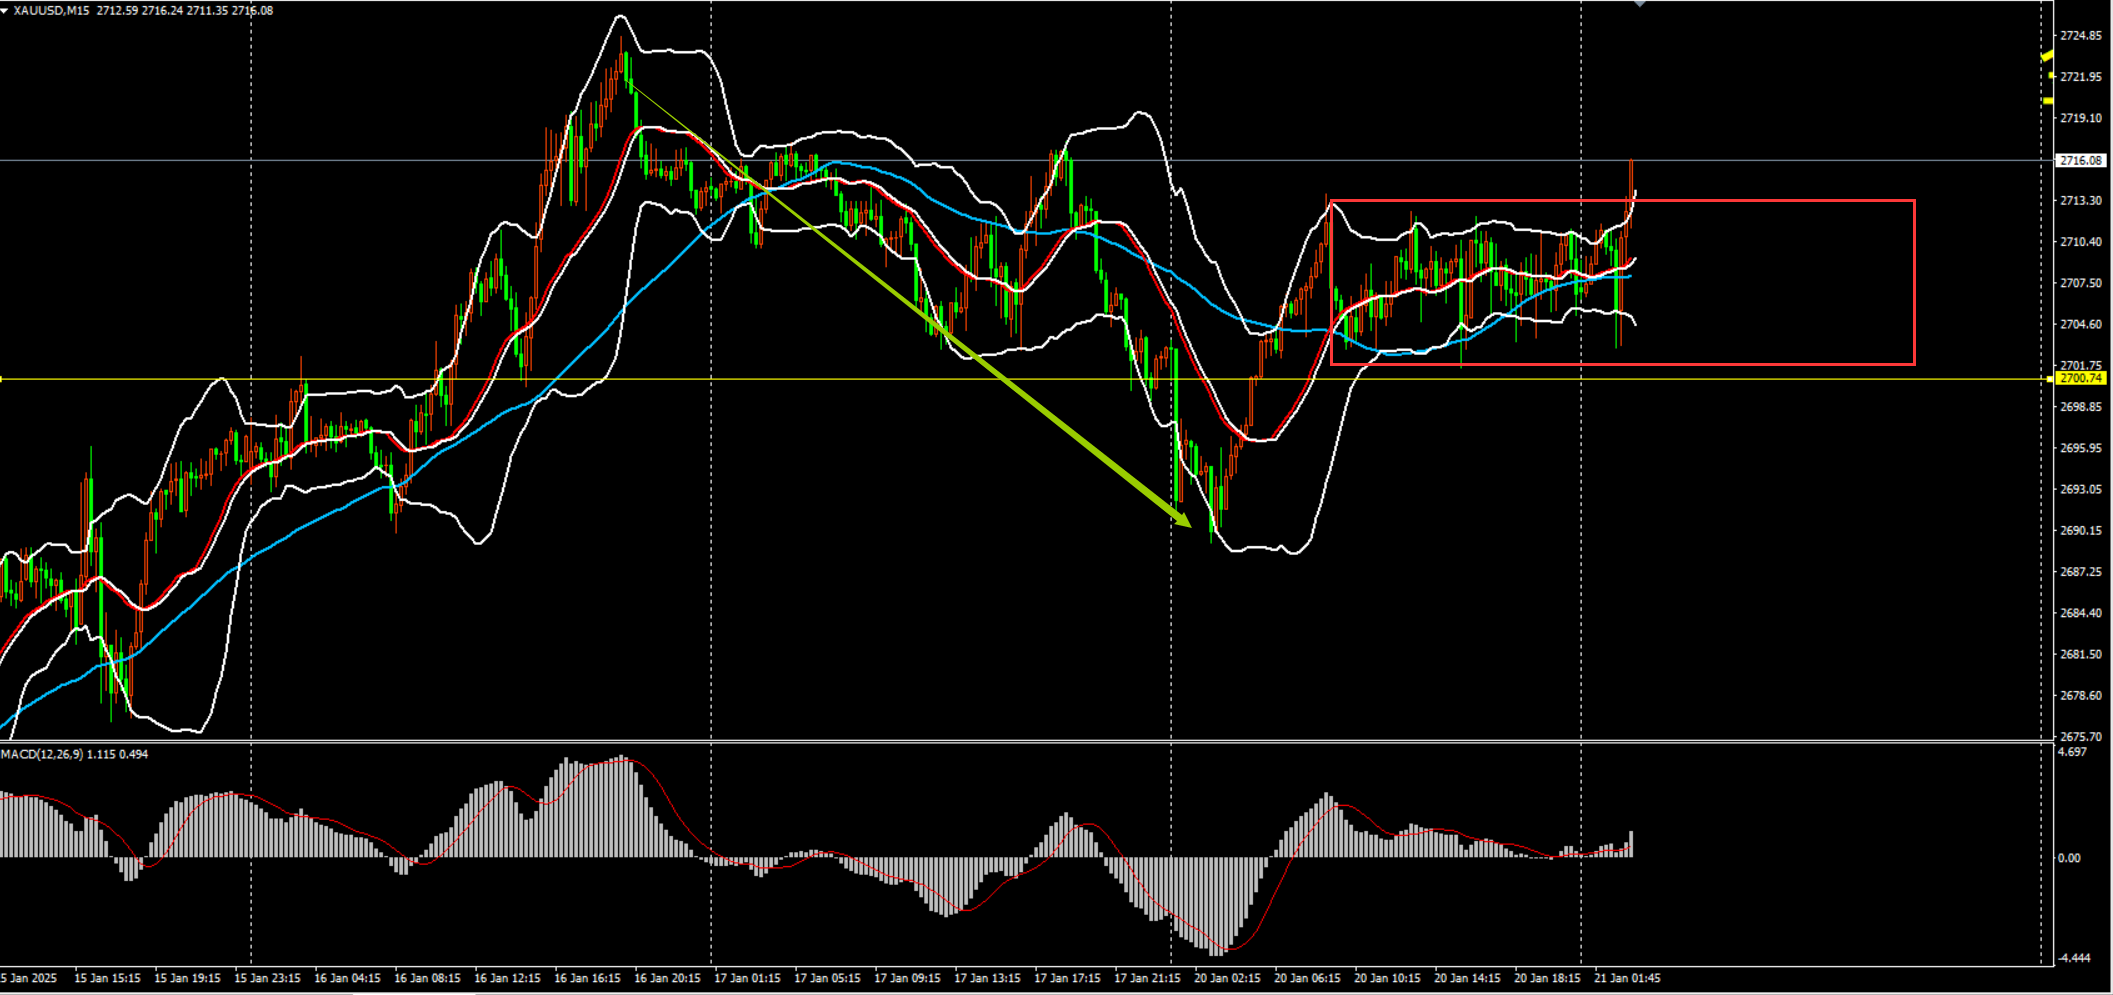Click time label 20 Jan 02:15

1228,978
